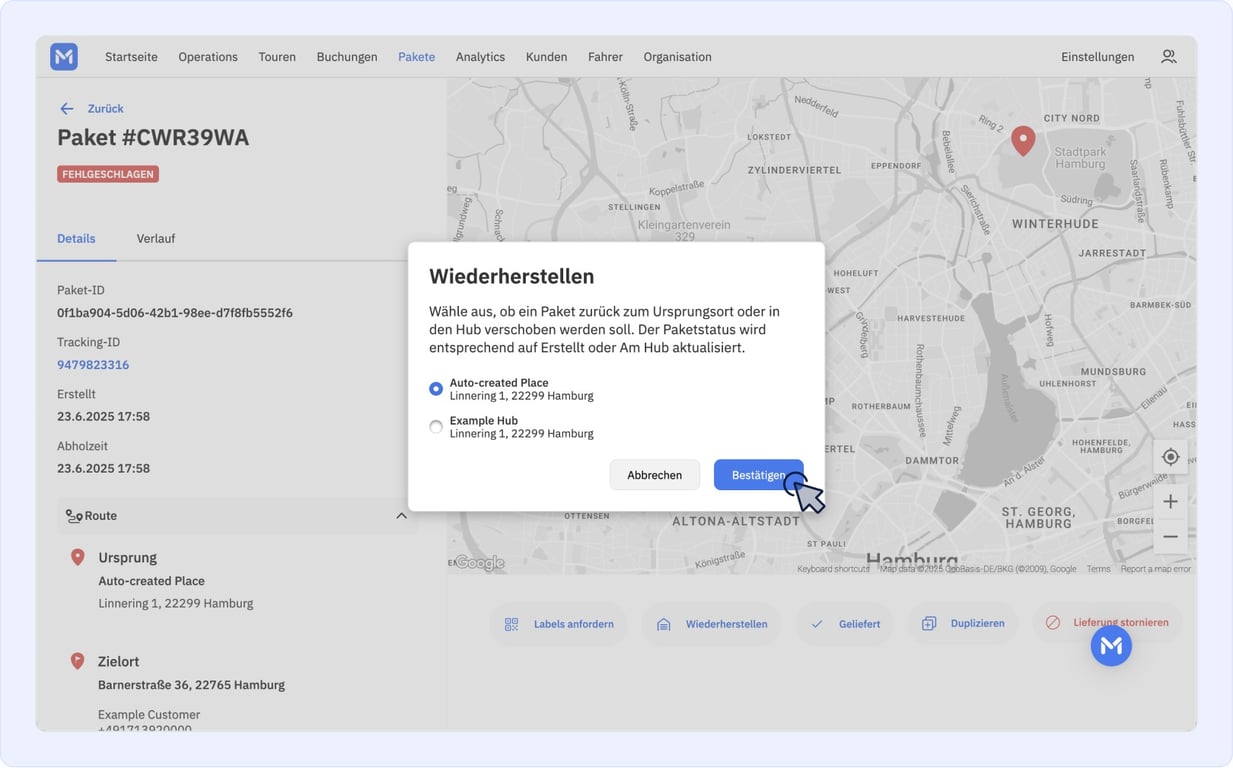Click the blue M logo in navbar
The image size is (1233, 768).
64,57
